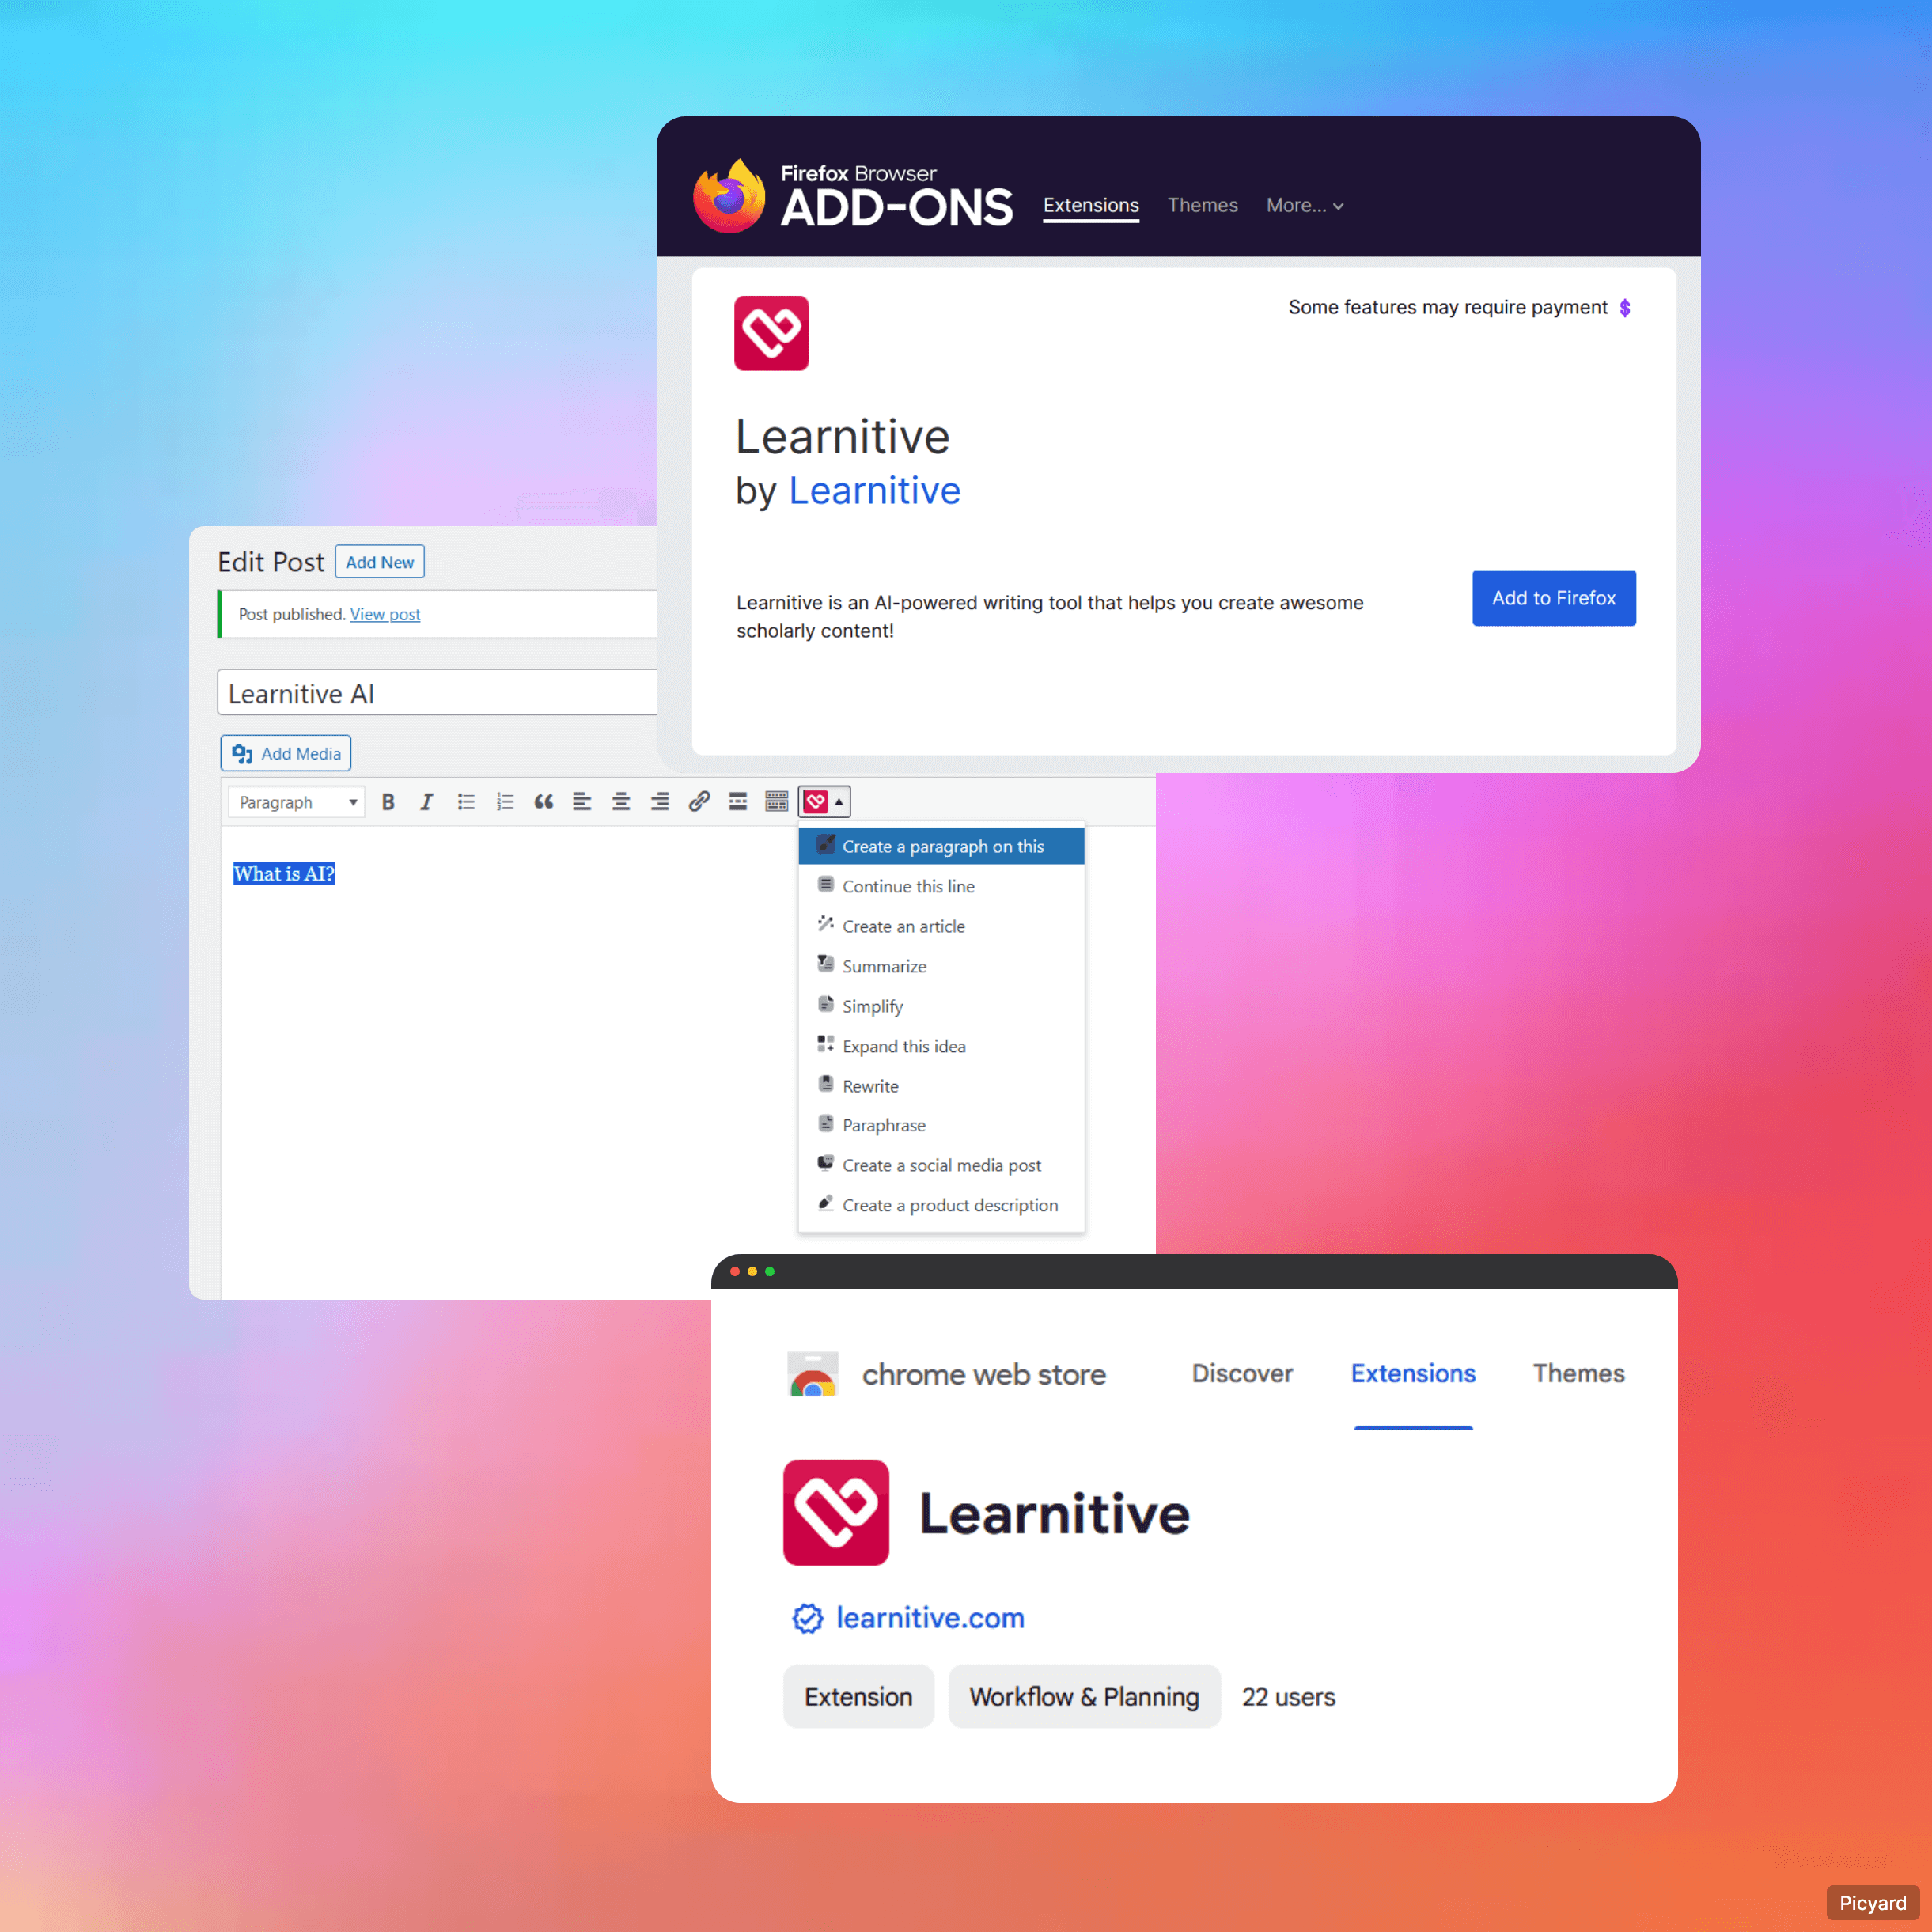Align text center in editor
Image resolution: width=1932 pixels, height=1932 pixels.
[621, 802]
